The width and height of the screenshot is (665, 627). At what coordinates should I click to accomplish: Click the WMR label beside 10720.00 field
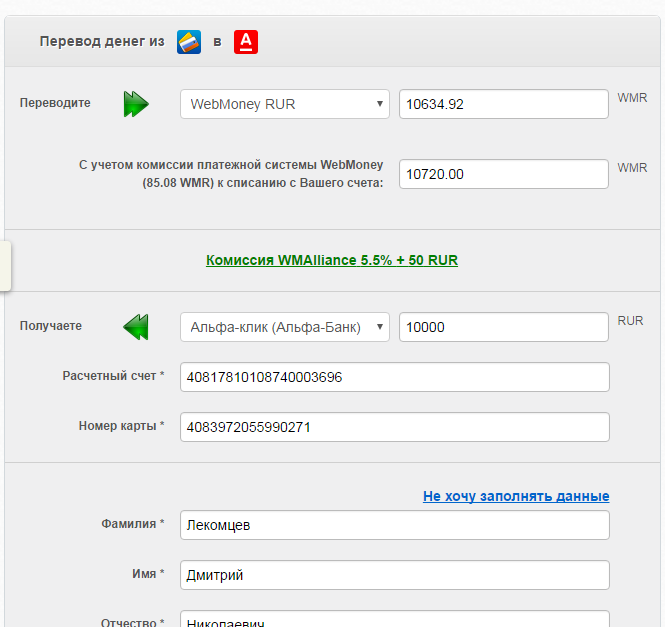coord(632,168)
